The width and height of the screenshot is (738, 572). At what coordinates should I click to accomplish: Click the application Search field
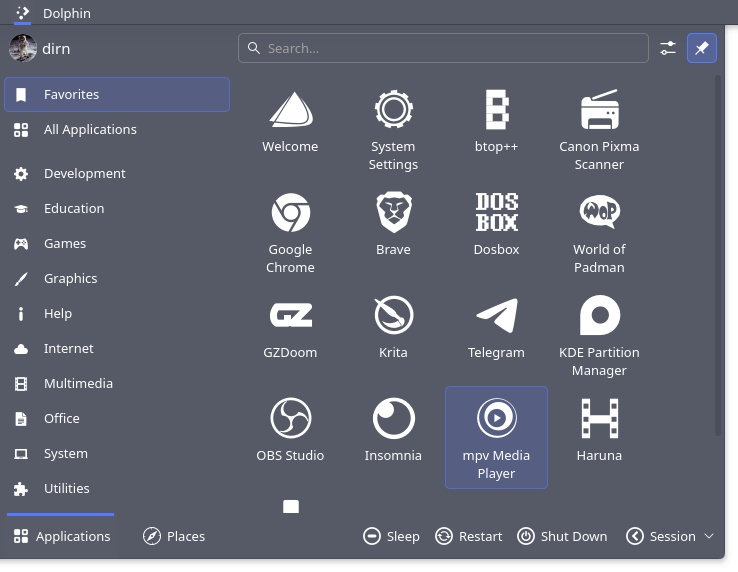point(443,48)
